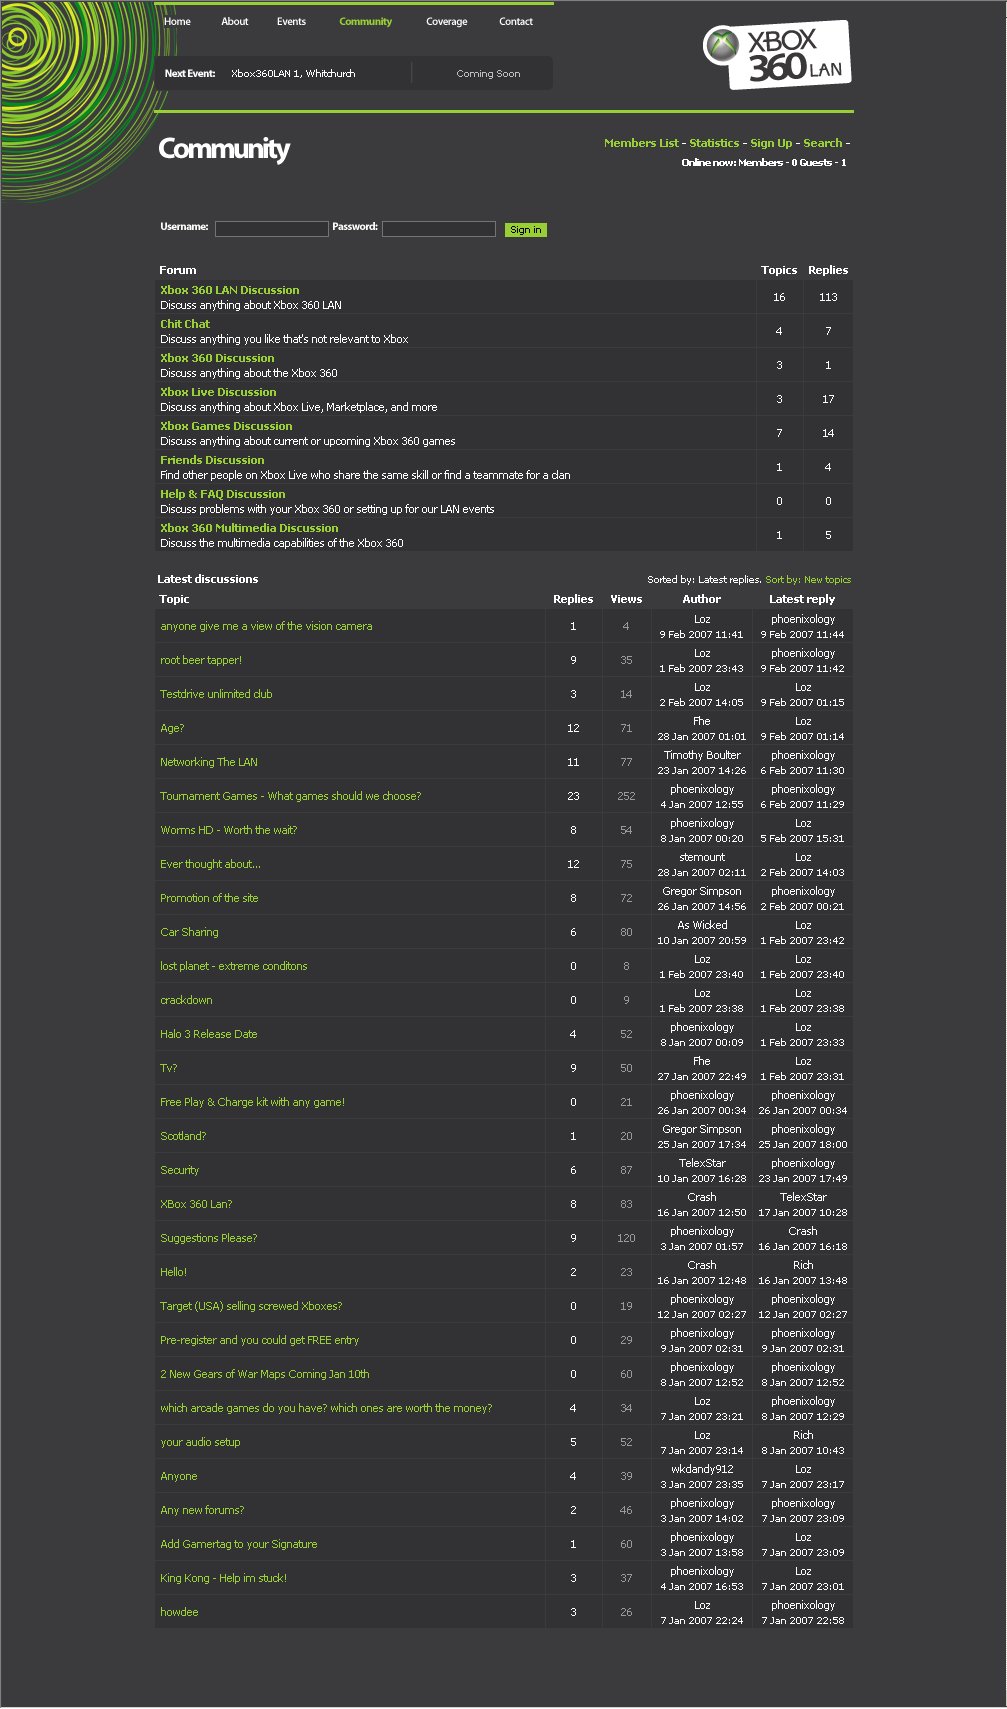Open the 'Age?' topic
The height and width of the screenshot is (1709, 1007).
click(172, 728)
